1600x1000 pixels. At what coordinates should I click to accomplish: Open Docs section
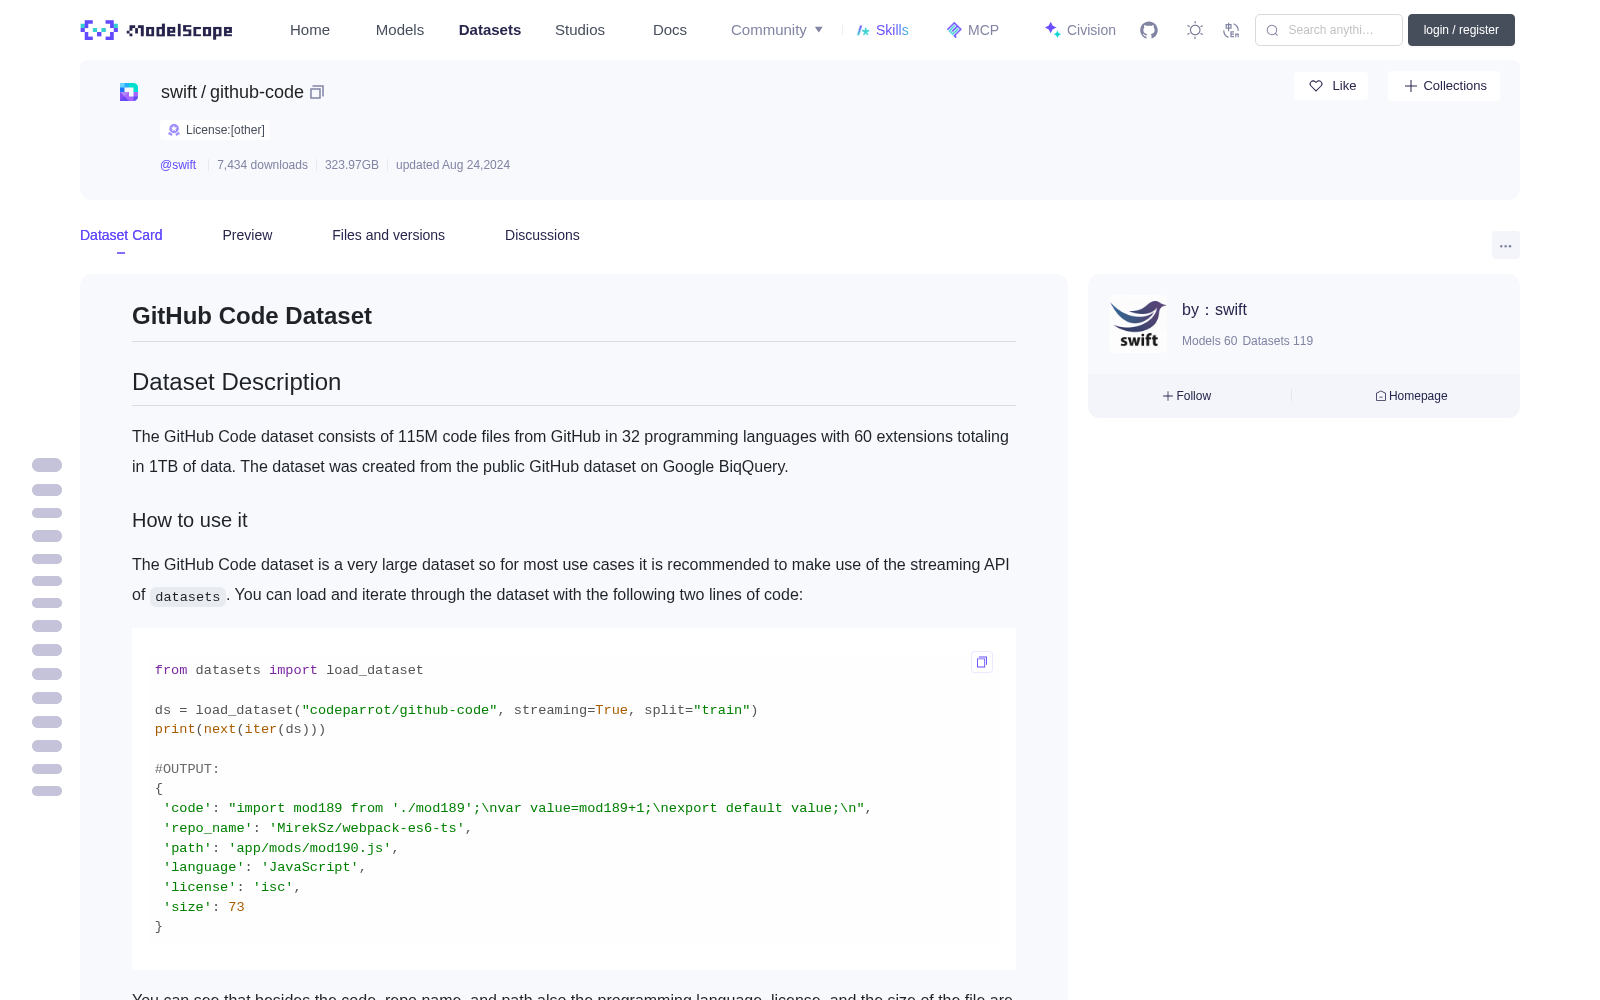[x=670, y=30]
